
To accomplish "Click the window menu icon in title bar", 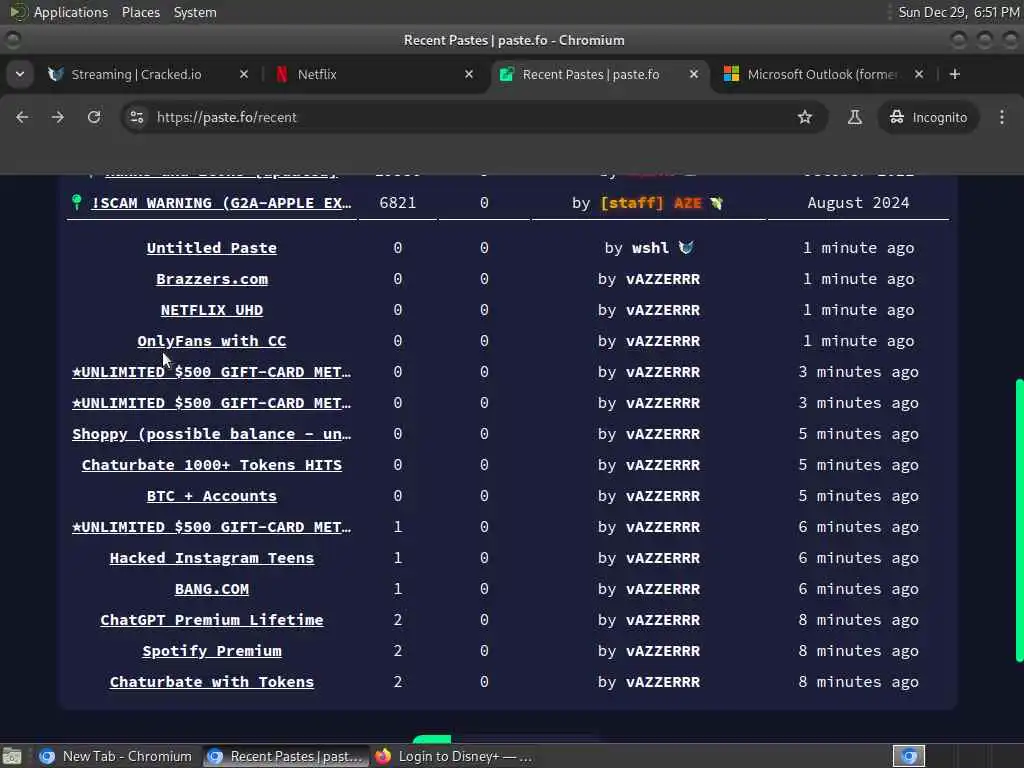I will [12, 40].
